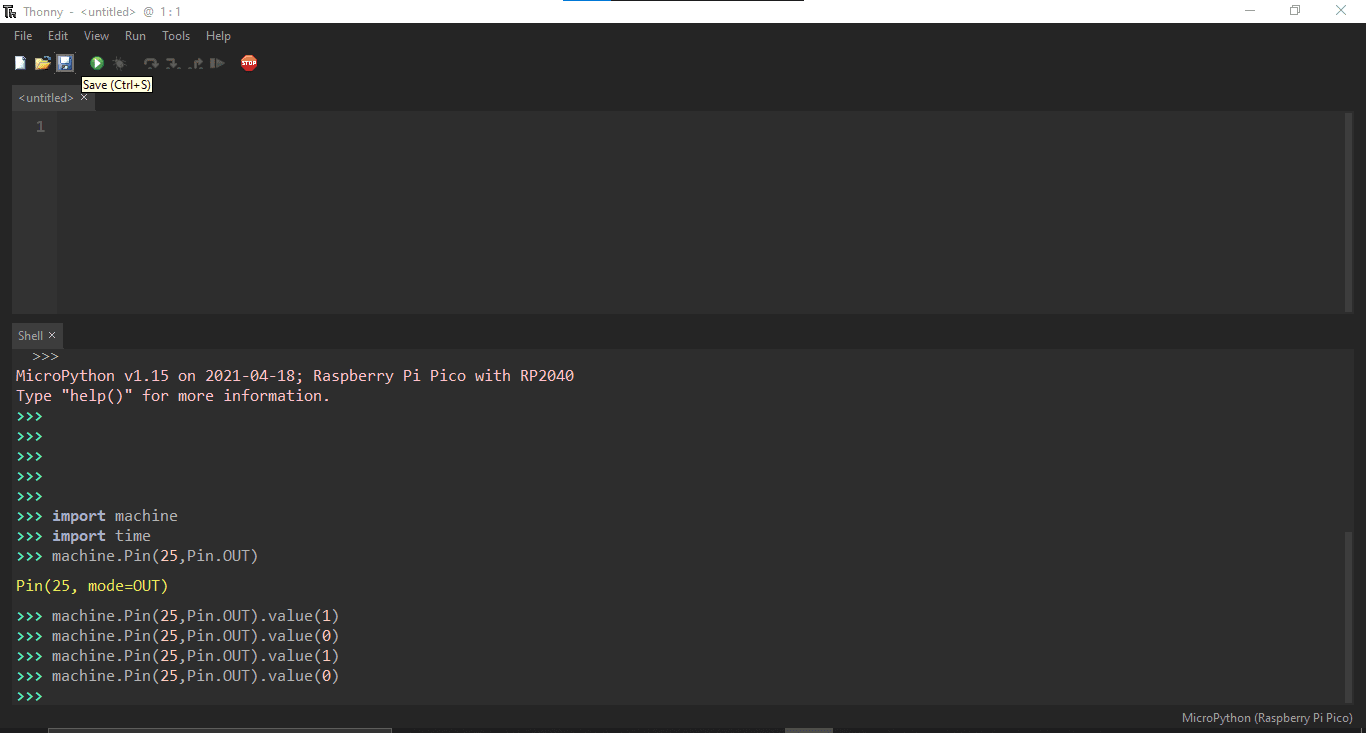Open the Tools menu
Image resolution: width=1366 pixels, height=733 pixels.
(x=176, y=36)
